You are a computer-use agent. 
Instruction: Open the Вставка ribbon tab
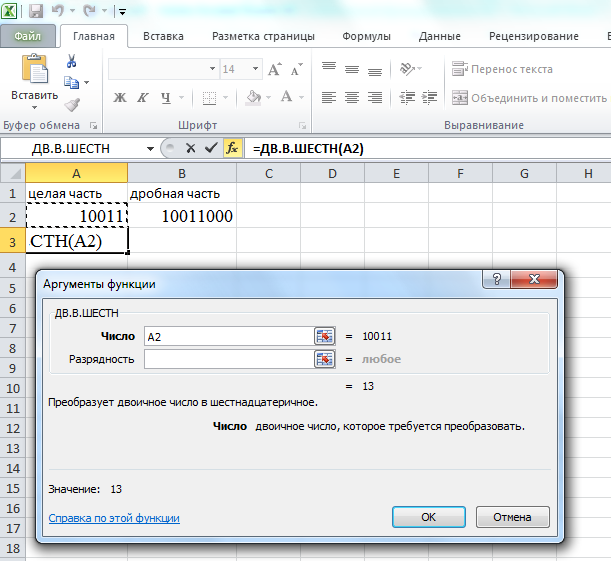(163, 37)
